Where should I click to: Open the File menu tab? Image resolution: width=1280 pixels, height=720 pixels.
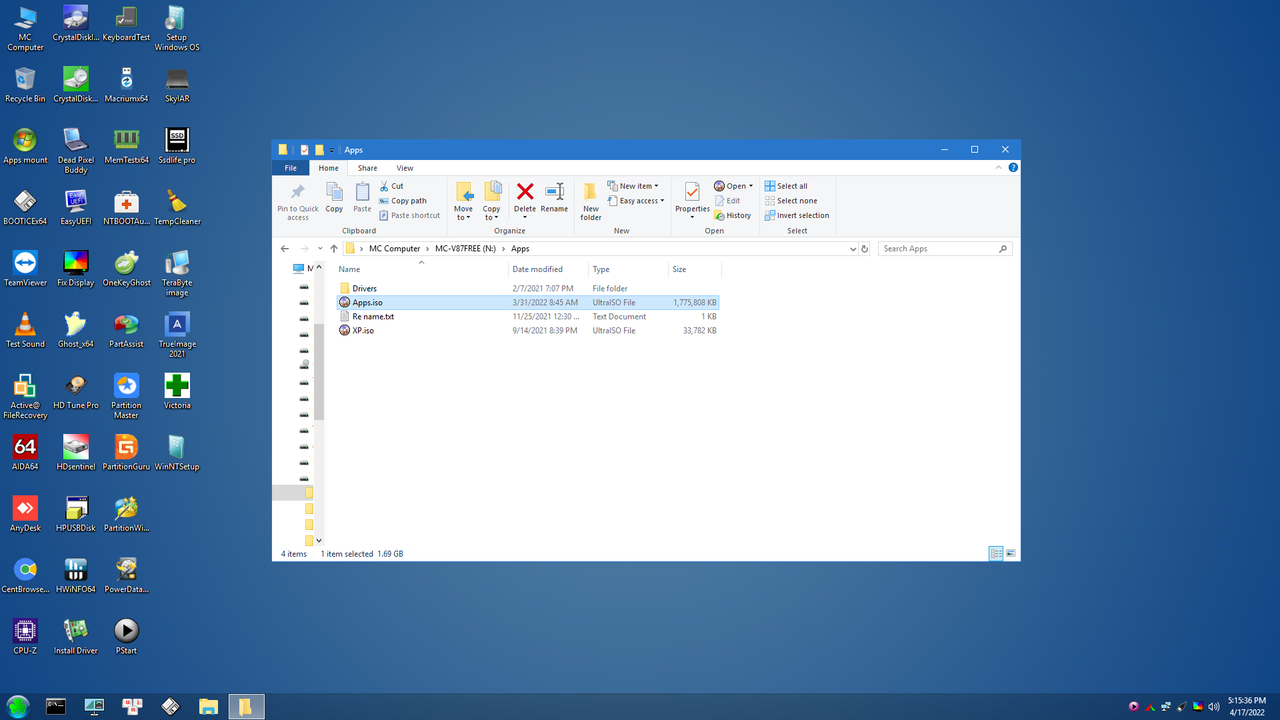click(291, 168)
